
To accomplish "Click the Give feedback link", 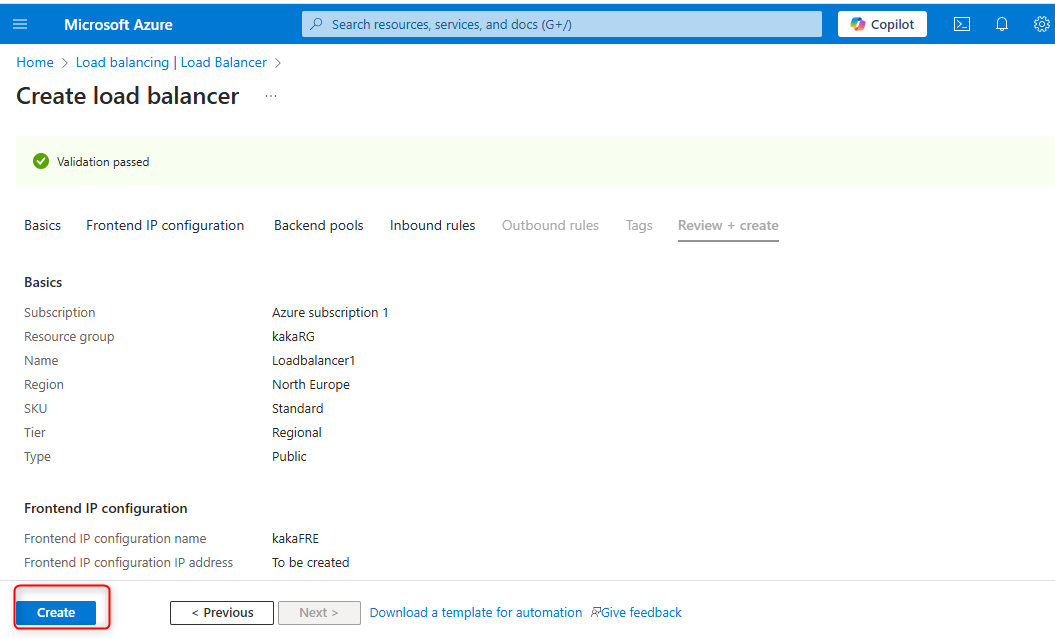I will [636, 612].
